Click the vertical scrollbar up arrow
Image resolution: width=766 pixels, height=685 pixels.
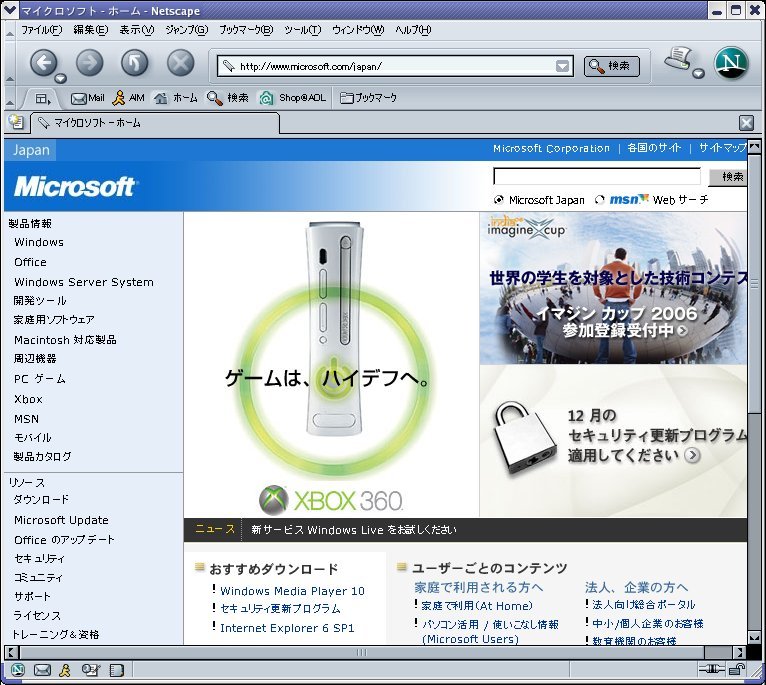coord(754,146)
